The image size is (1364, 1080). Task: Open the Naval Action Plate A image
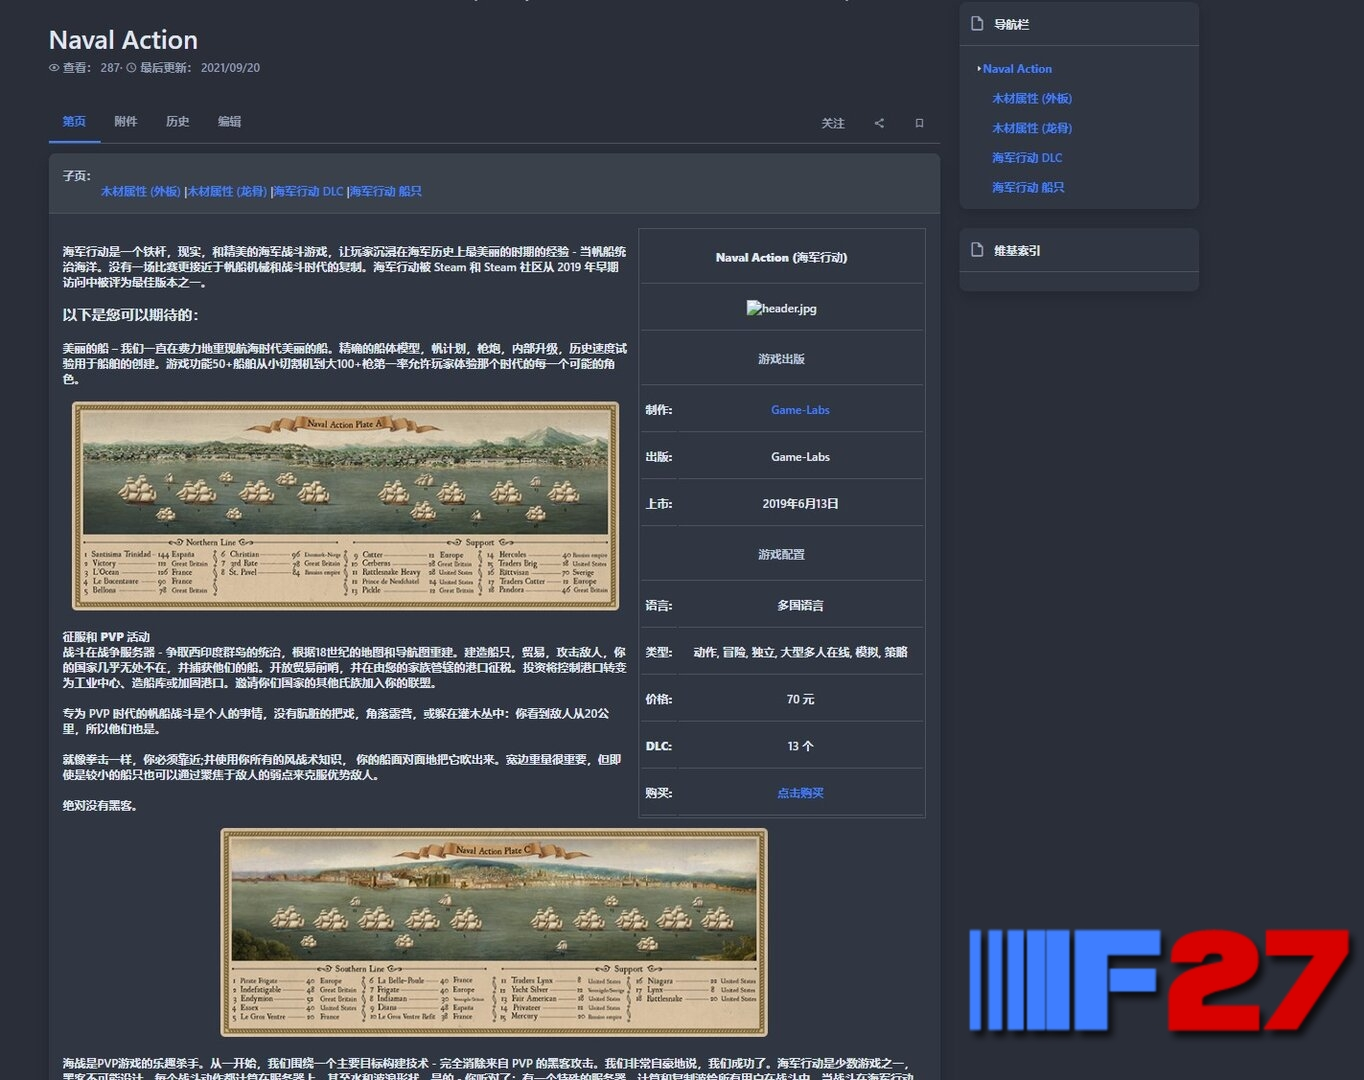click(346, 506)
